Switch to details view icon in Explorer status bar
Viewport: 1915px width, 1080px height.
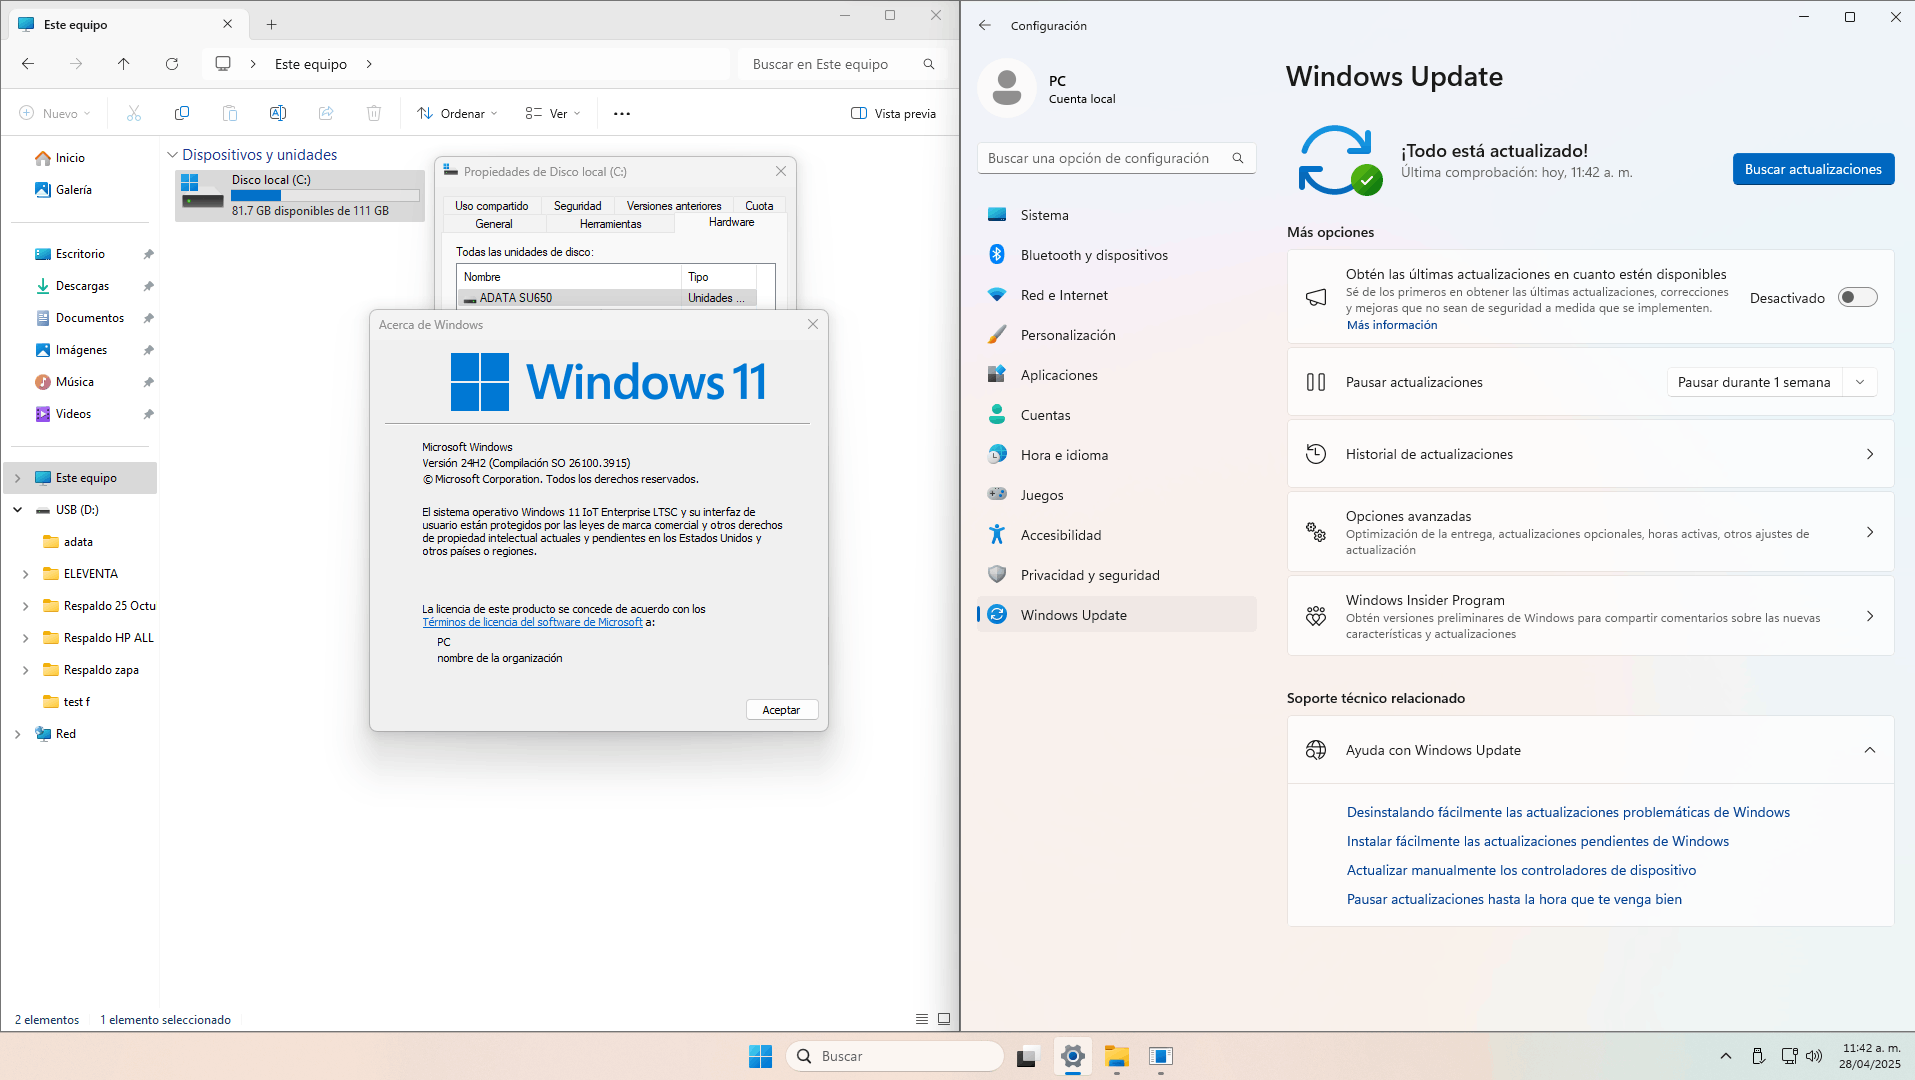(922, 1019)
